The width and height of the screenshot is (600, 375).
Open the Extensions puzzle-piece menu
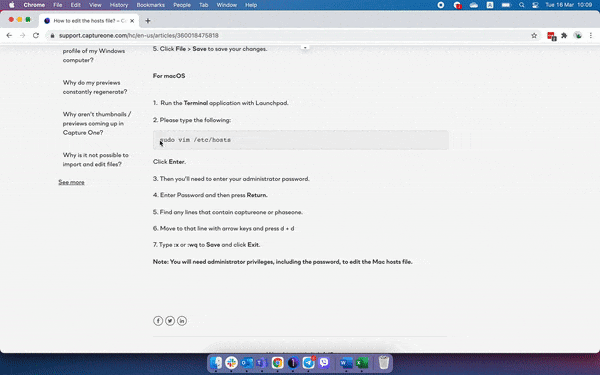point(564,36)
